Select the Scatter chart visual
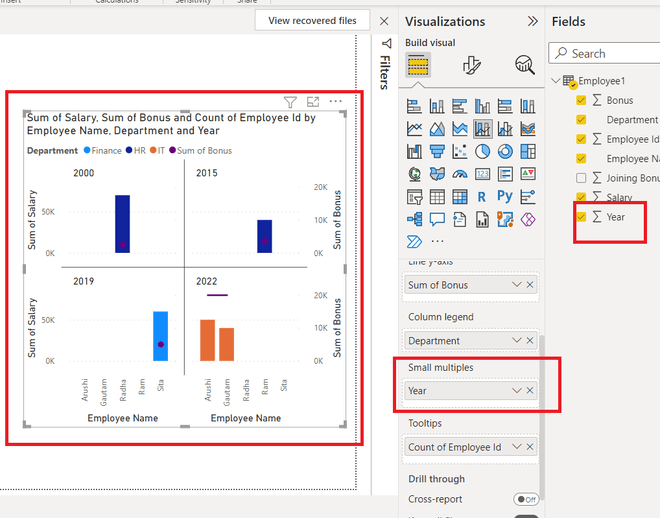Viewport: 660px width, 518px height. point(460,151)
